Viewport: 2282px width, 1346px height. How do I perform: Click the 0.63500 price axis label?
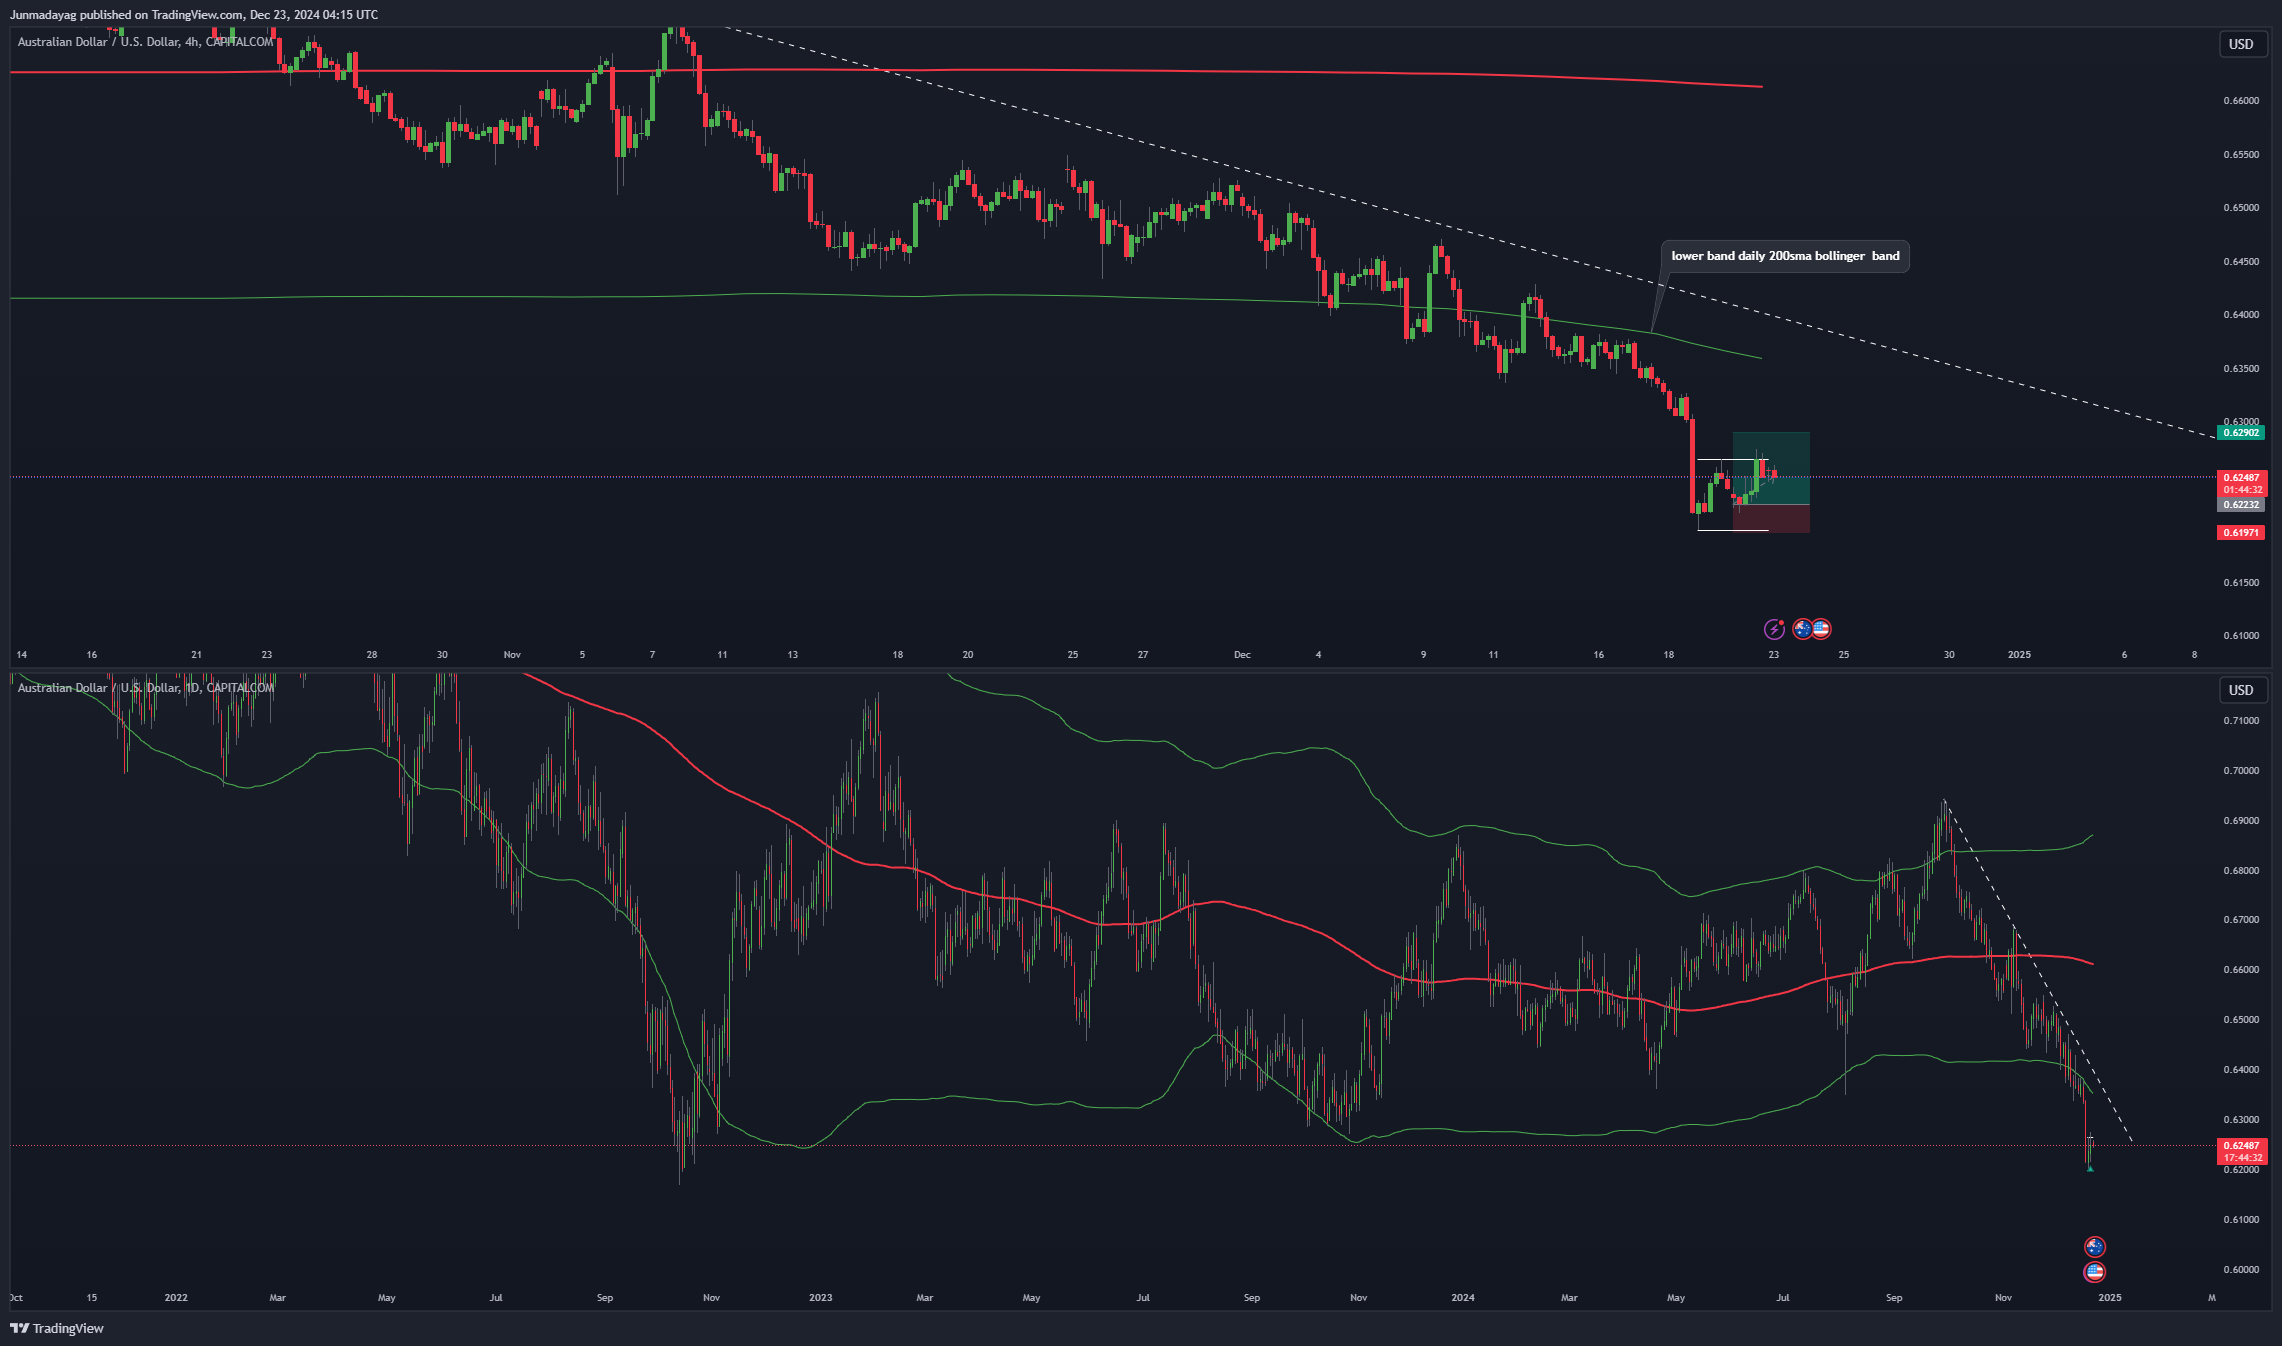pyautogui.click(x=2241, y=369)
